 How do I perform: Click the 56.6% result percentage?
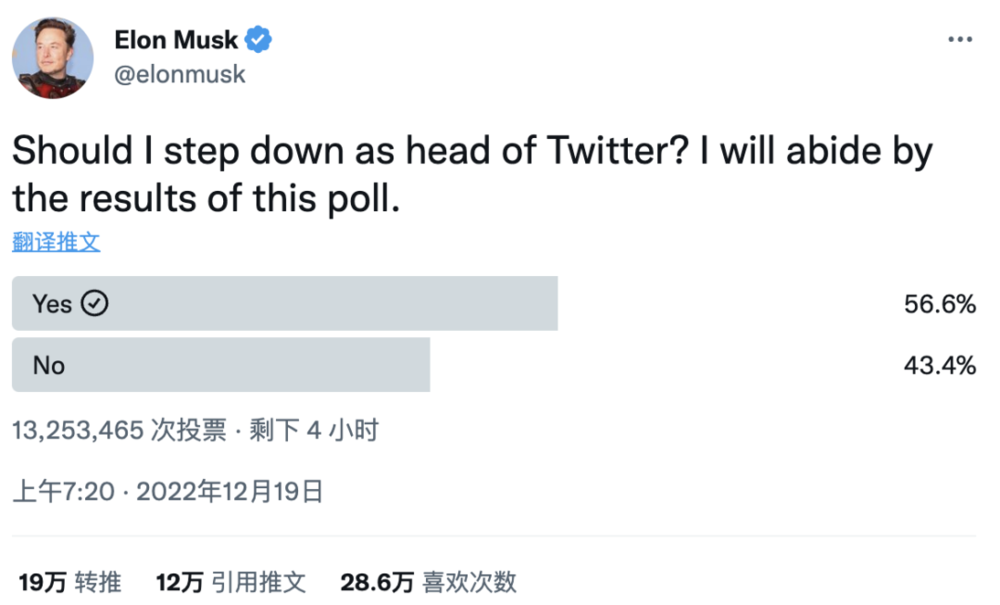click(939, 304)
